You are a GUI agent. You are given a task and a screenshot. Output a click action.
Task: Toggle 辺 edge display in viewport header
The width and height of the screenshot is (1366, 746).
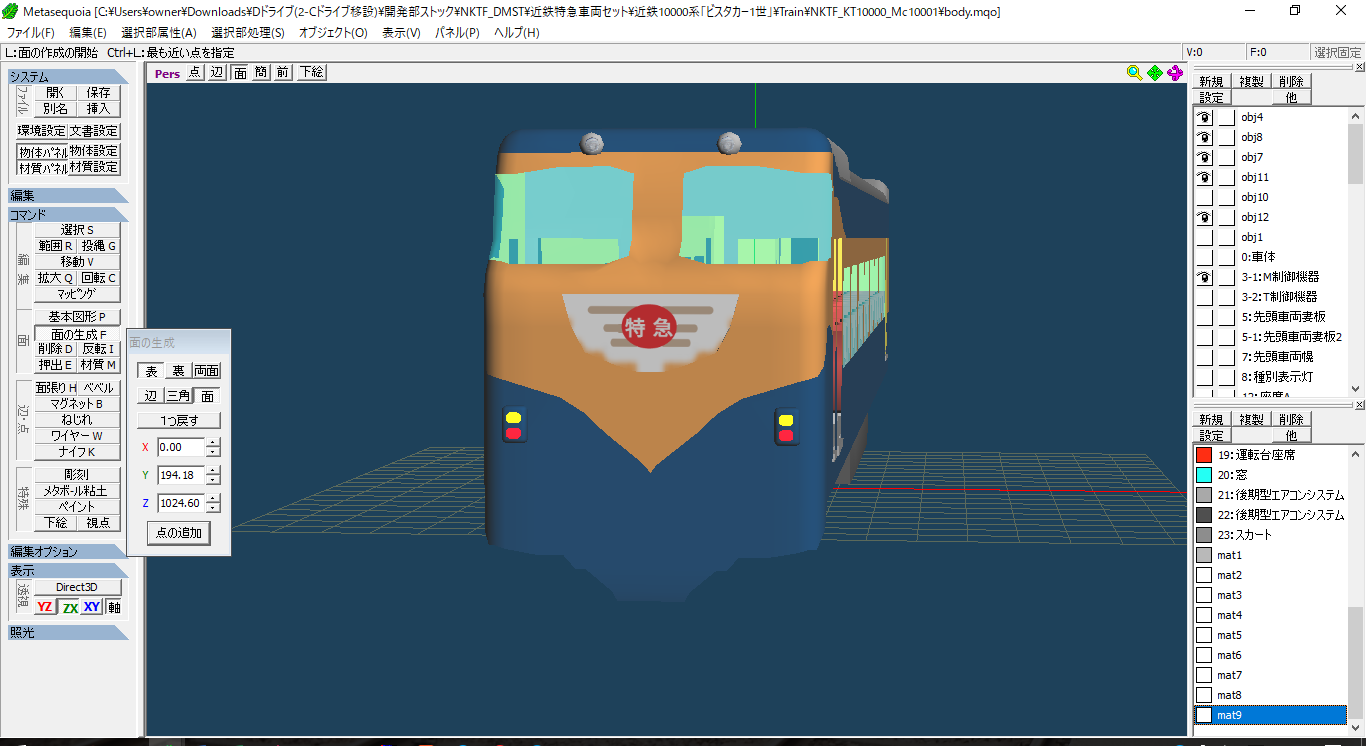click(217, 72)
